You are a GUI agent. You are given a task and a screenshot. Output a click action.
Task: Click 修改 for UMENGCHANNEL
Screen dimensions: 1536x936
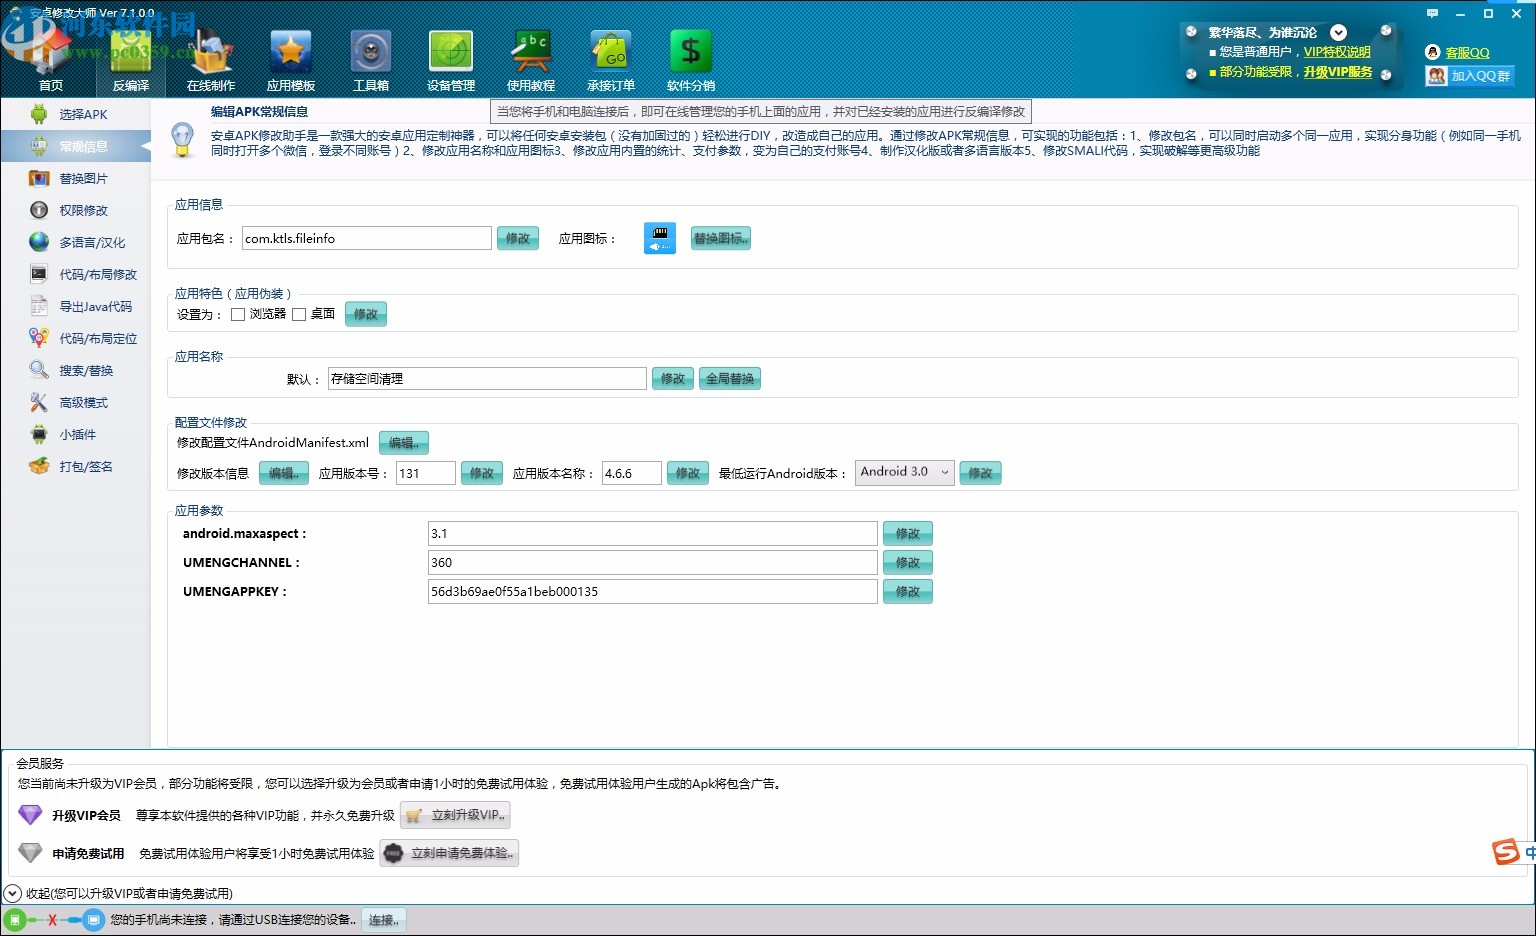tap(908, 562)
